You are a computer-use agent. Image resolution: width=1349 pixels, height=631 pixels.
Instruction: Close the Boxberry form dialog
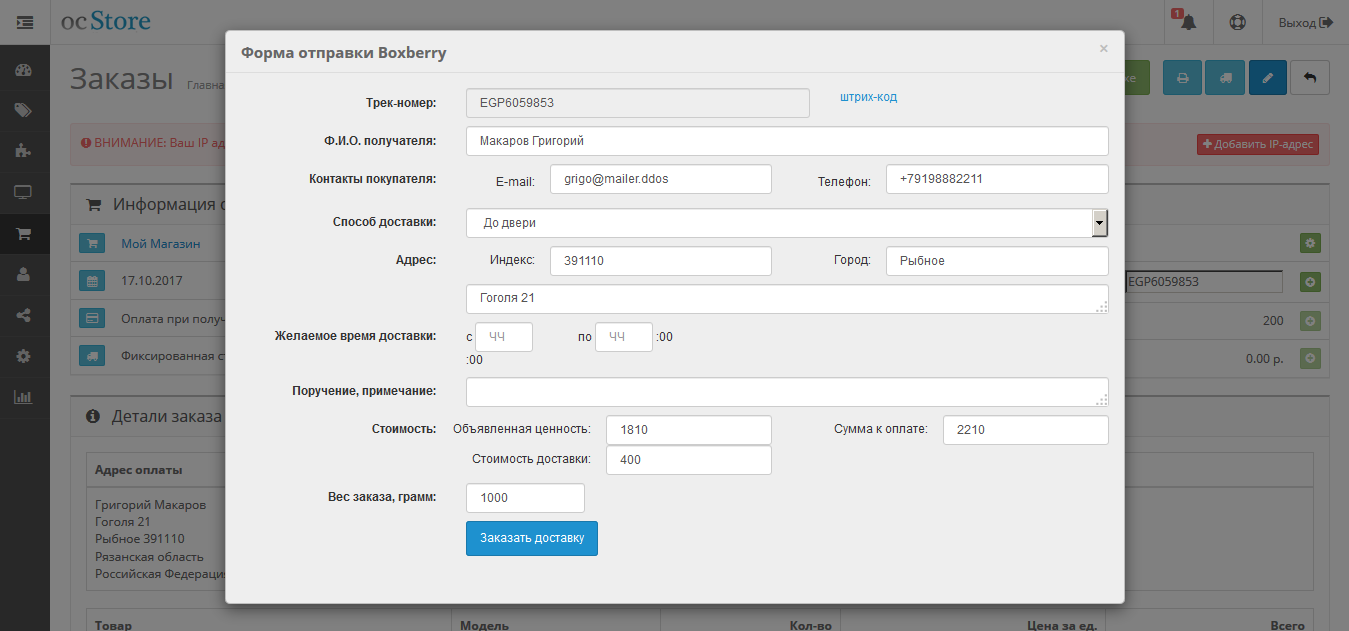(x=1104, y=48)
